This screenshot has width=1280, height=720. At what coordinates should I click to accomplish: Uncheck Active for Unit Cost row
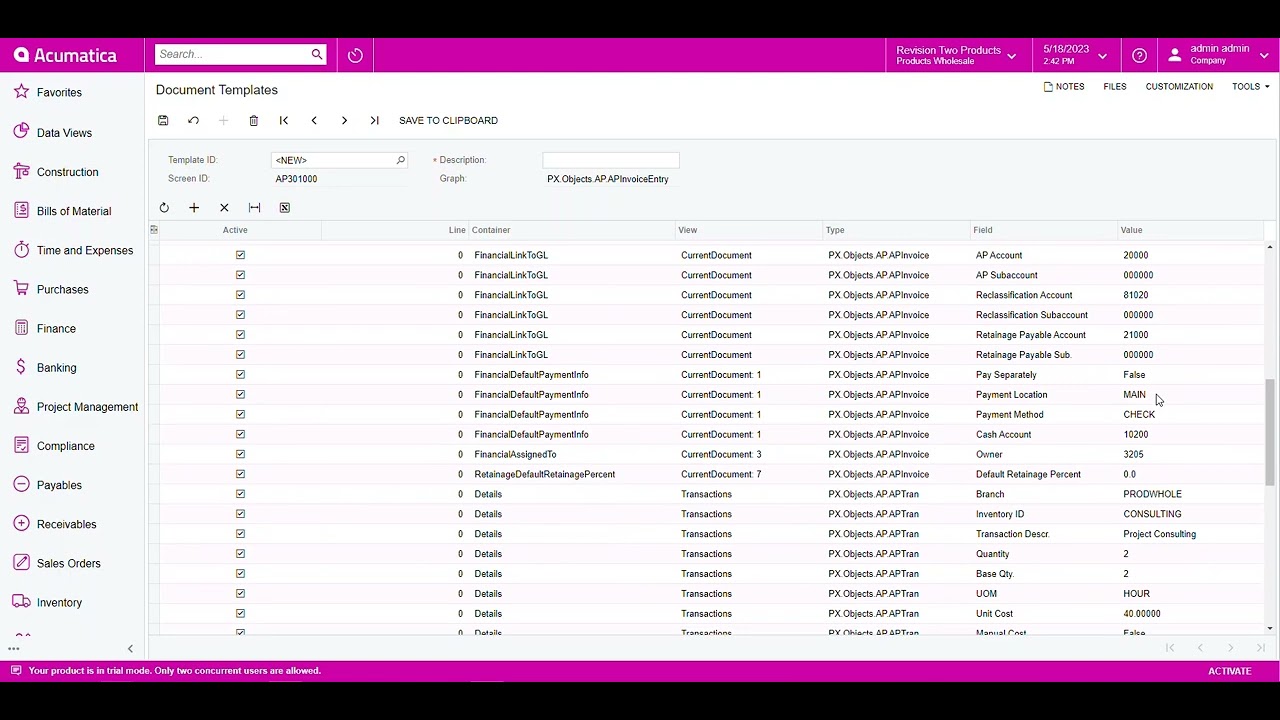(x=240, y=613)
